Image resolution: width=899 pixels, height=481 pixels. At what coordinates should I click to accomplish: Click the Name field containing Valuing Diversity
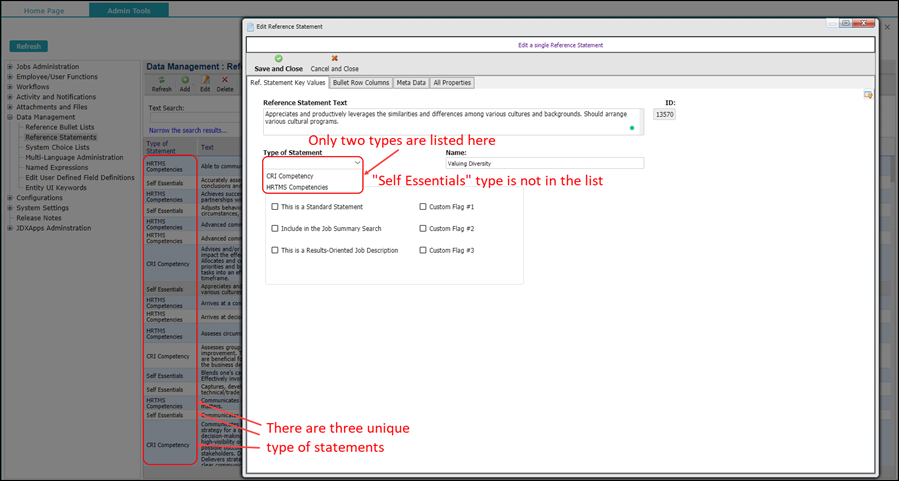click(x=544, y=163)
